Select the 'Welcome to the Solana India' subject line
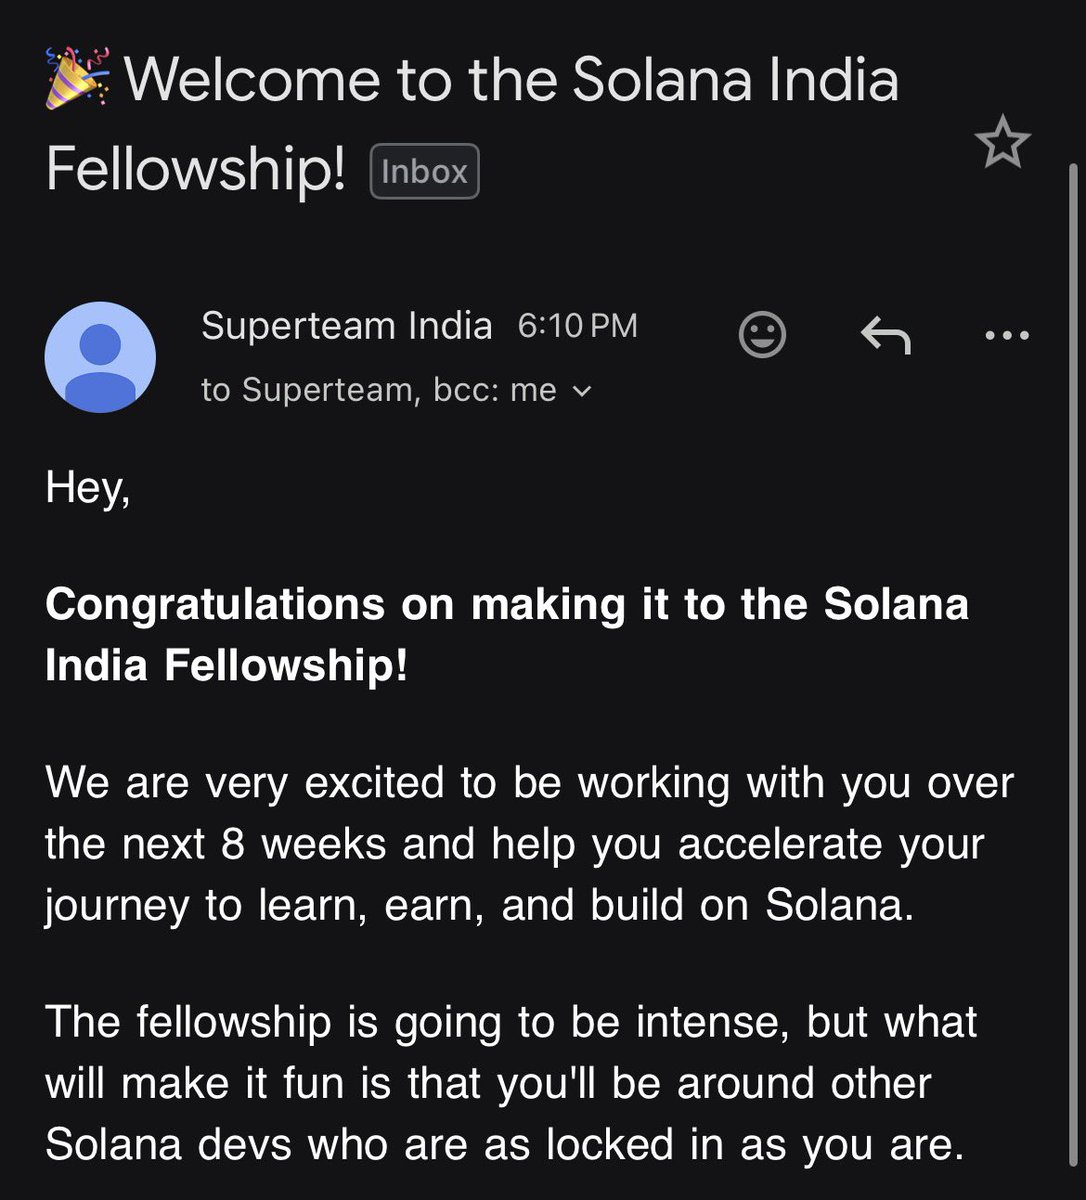Viewport: 1086px width, 1200px height. pyautogui.click(x=511, y=80)
